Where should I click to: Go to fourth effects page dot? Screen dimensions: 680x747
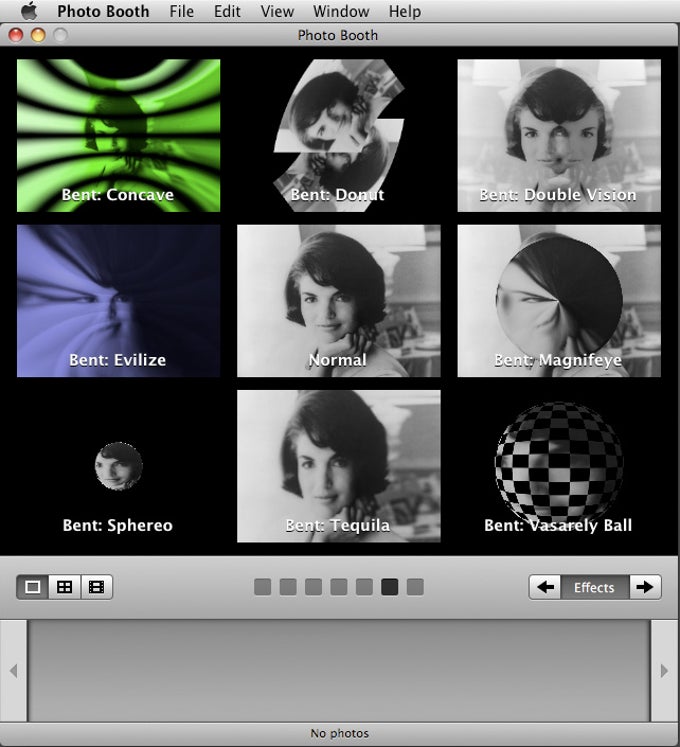tap(339, 587)
